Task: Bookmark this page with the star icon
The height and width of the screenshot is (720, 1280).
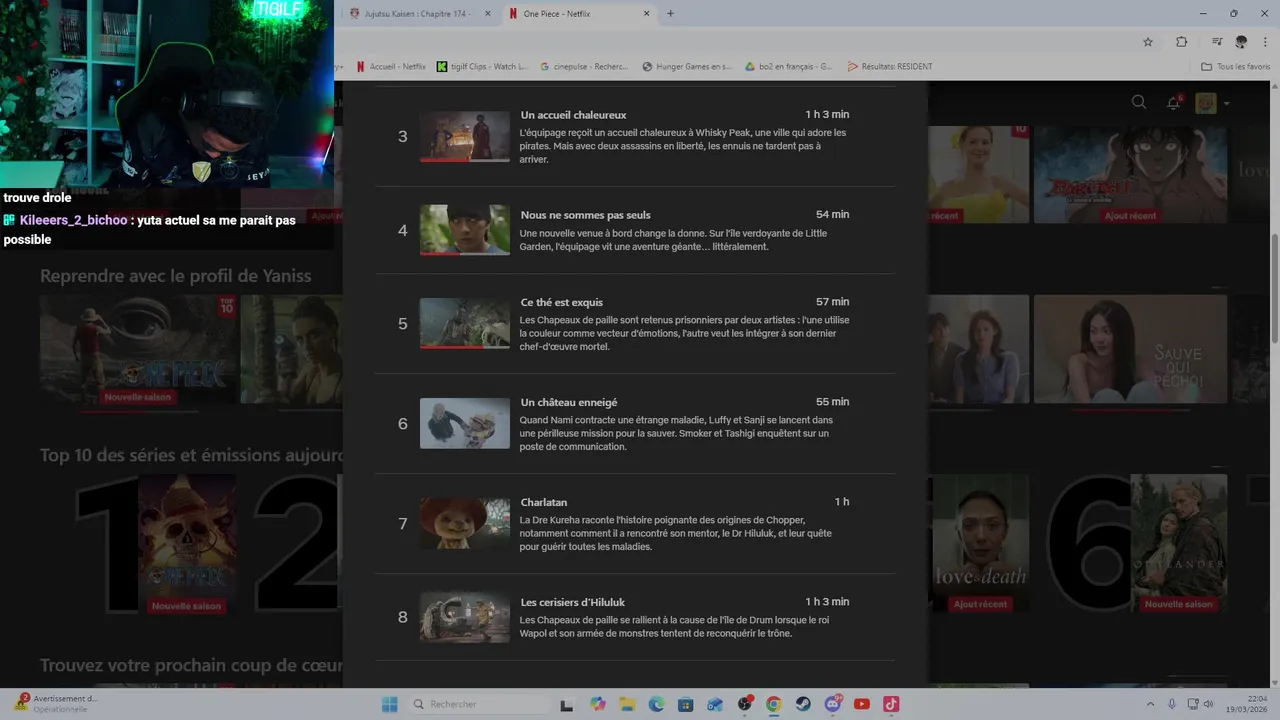Action: (1148, 42)
